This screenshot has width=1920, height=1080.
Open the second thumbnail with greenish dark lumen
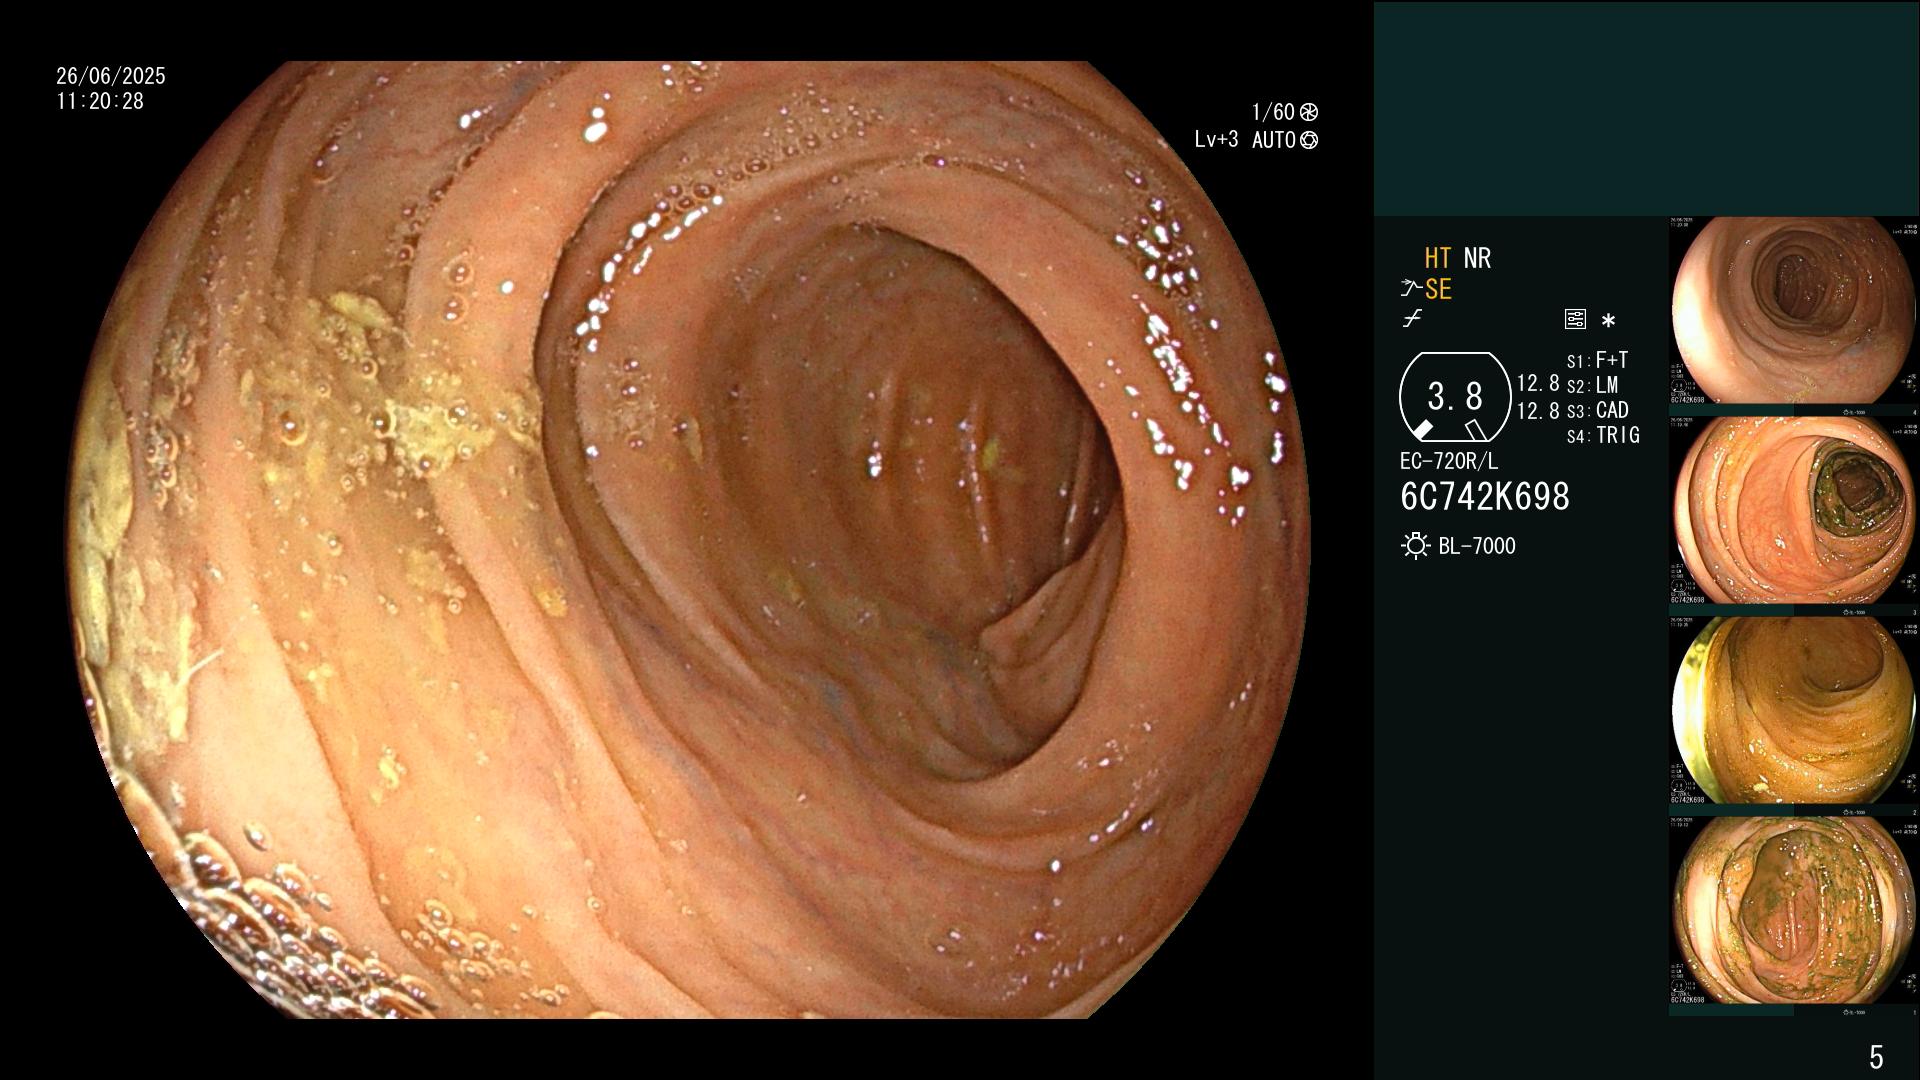(1794, 511)
